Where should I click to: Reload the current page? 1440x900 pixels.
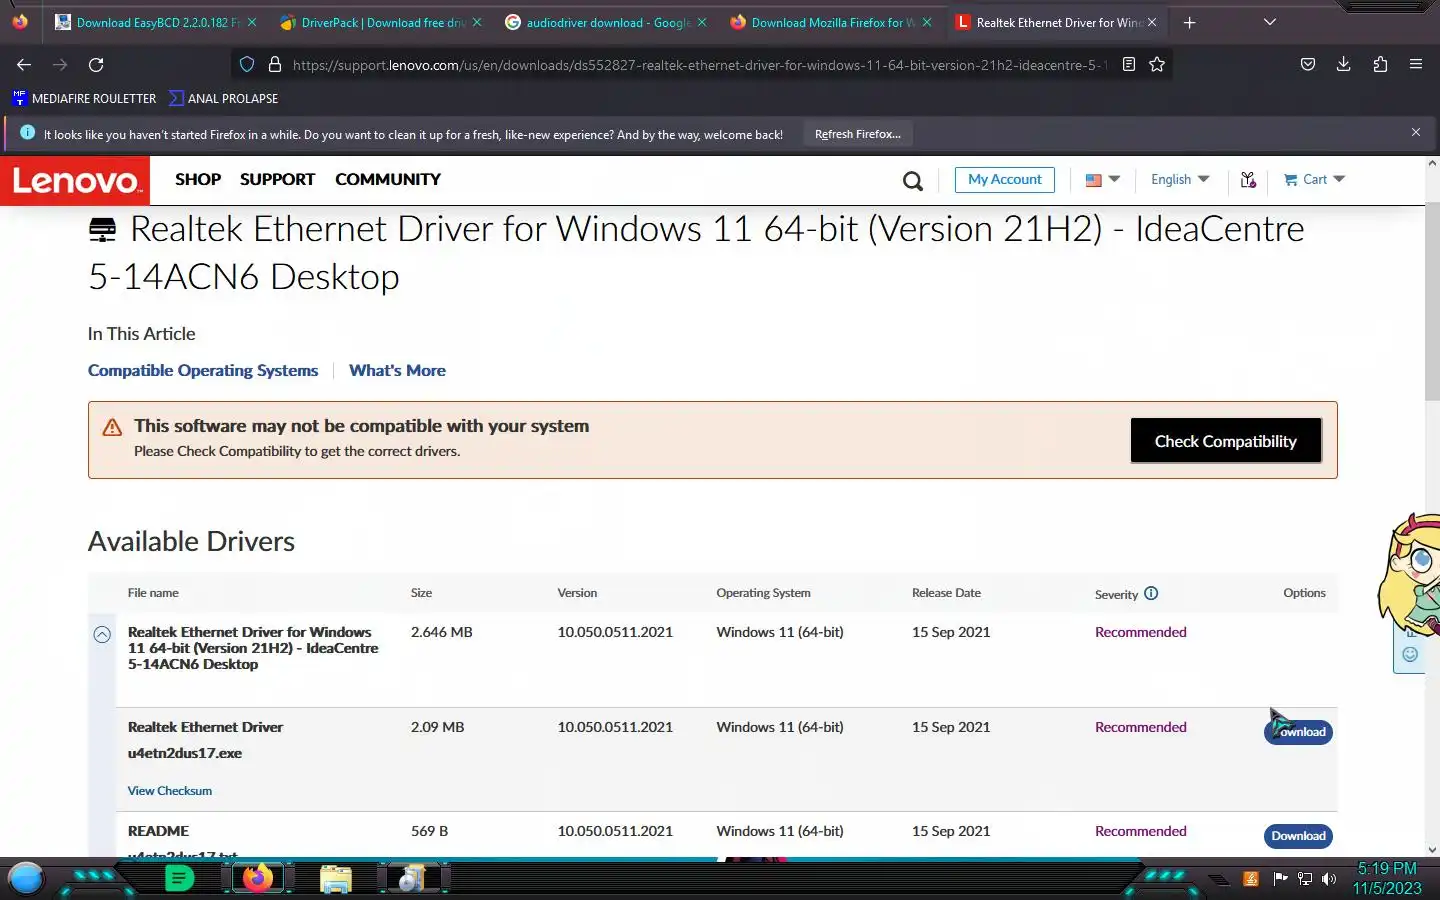pyautogui.click(x=96, y=65)
